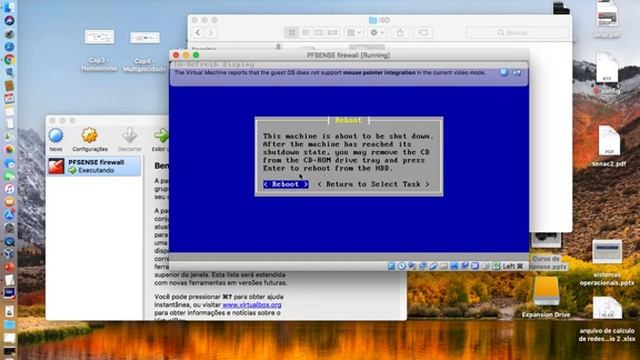The width and height of the screenshot is (640, 360).
Task: Open Safari compass icon in Dock
Action: click(9, 47)
